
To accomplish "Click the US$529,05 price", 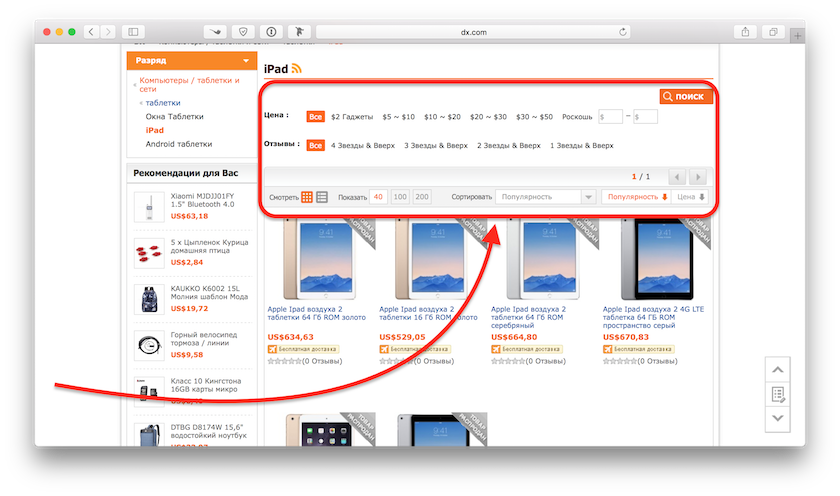I will (402, 337).
